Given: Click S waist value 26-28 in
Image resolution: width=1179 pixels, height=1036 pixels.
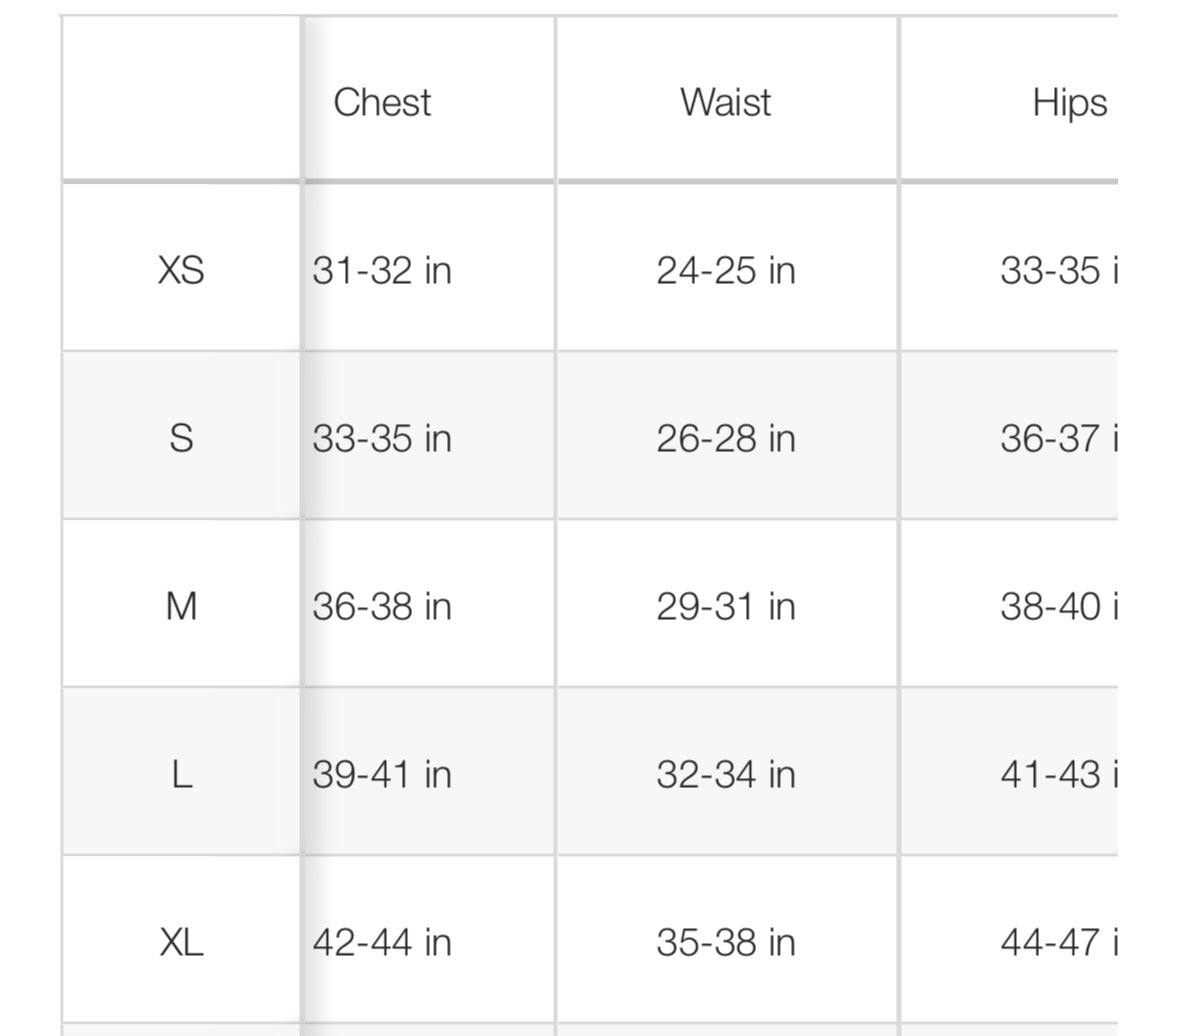Looking at the screenshot, I should (725, 438).
